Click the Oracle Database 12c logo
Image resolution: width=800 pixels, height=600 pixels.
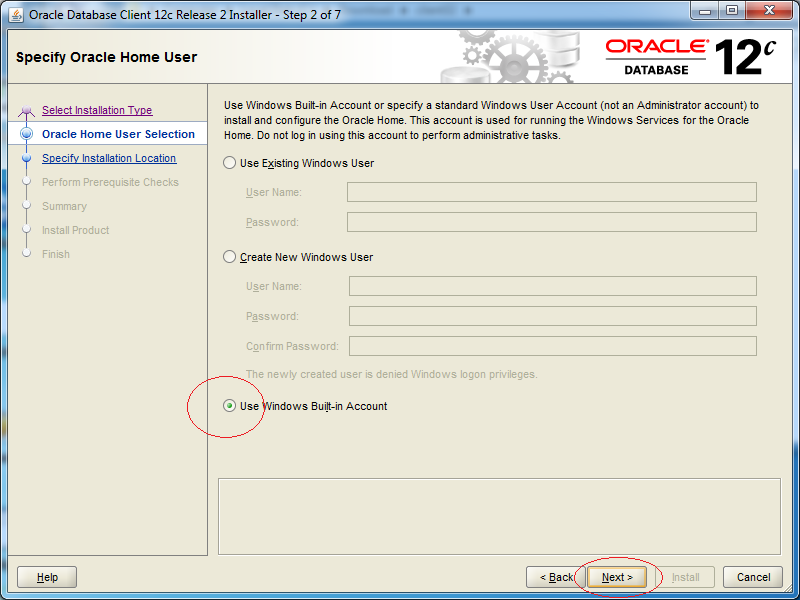691,57
